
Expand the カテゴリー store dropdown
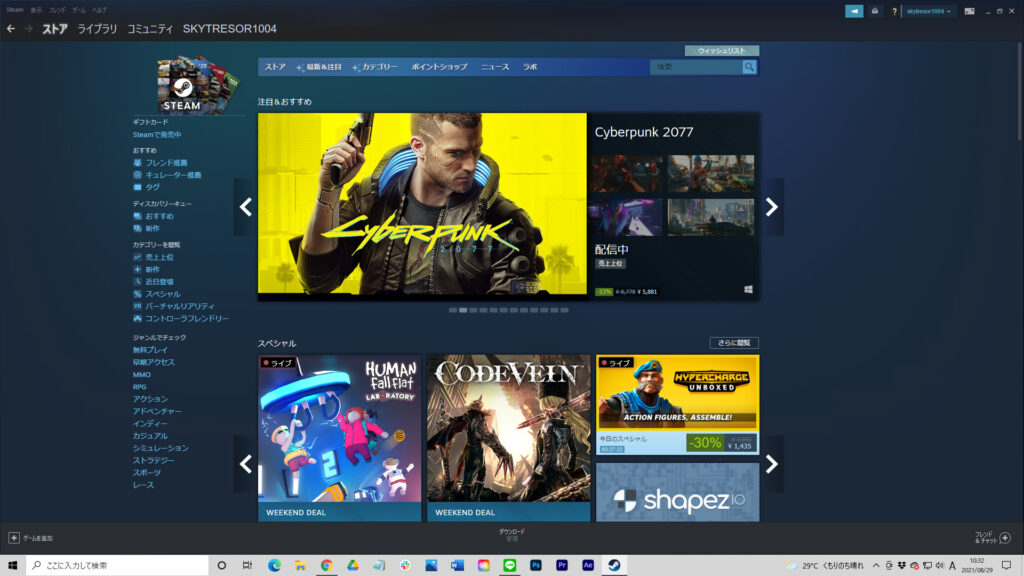pyautogui.click(x=375, y=67)
